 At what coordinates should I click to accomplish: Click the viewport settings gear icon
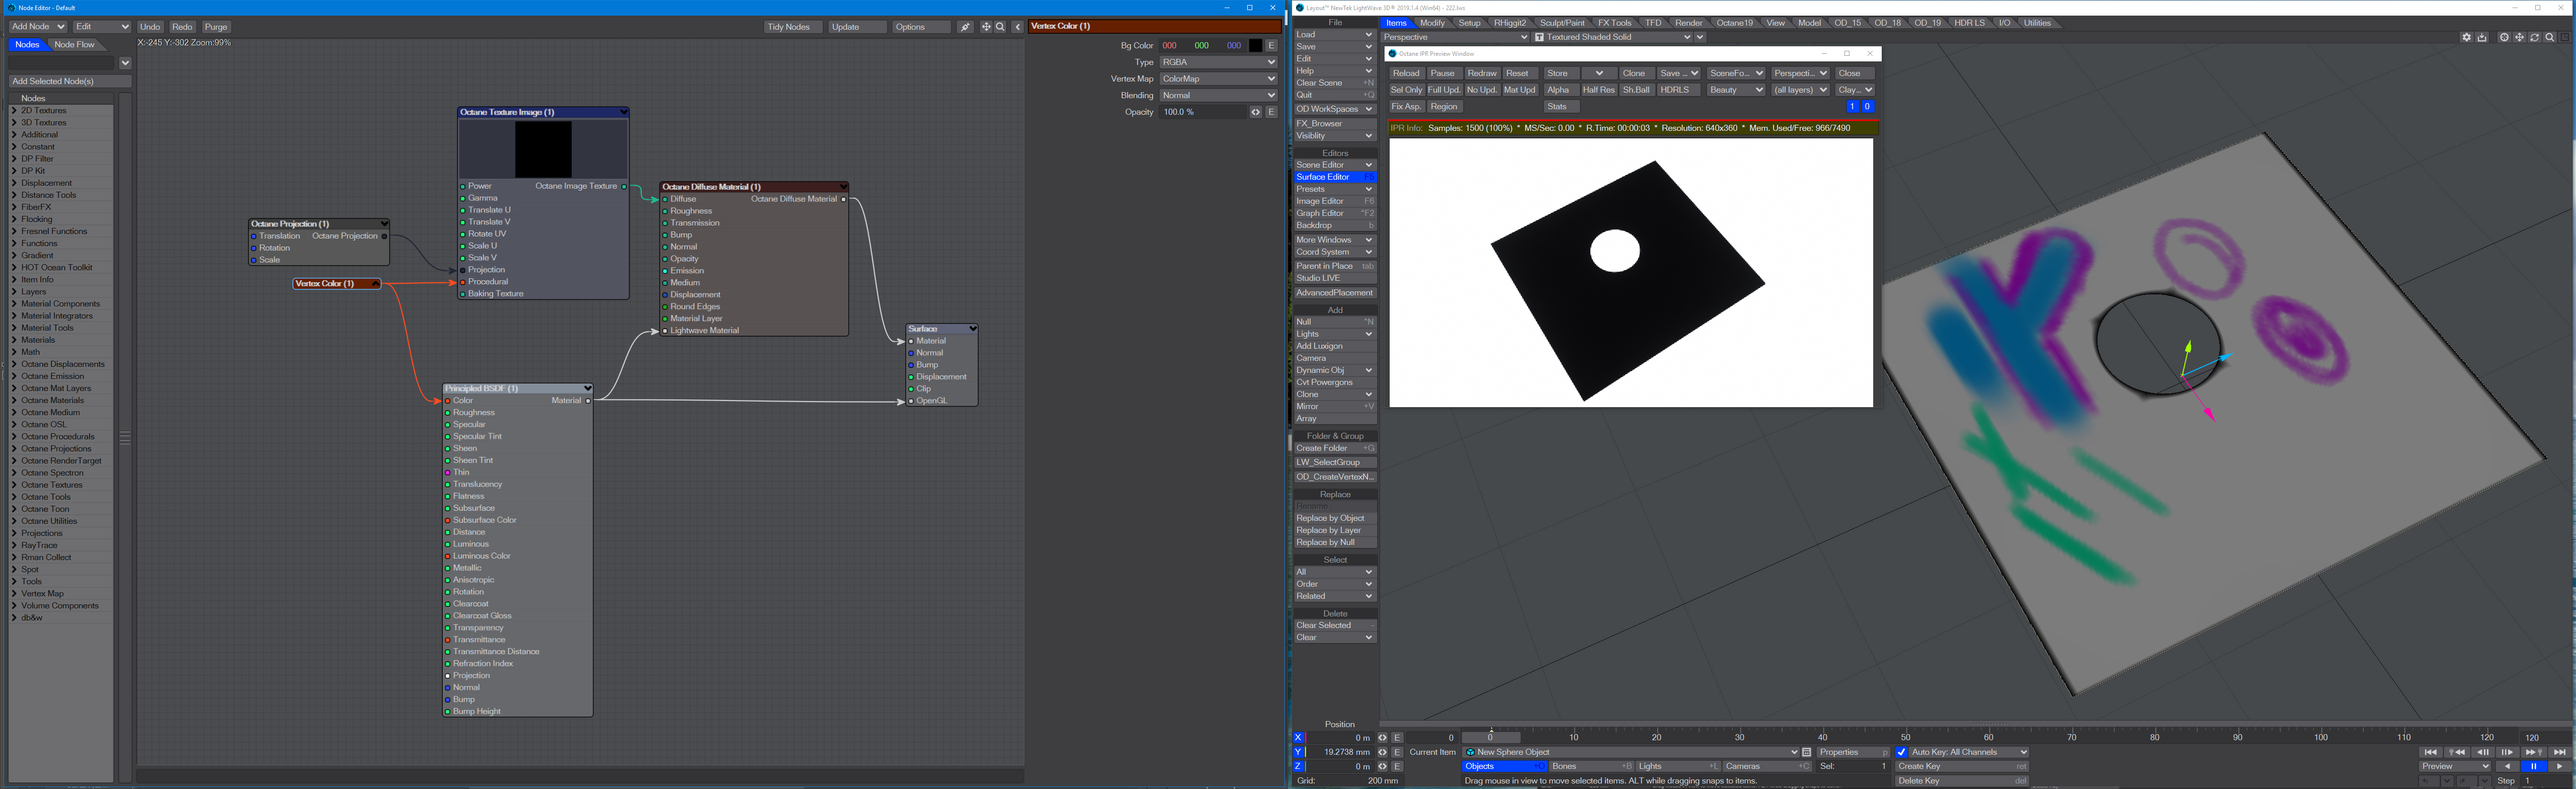[2467, 37]
